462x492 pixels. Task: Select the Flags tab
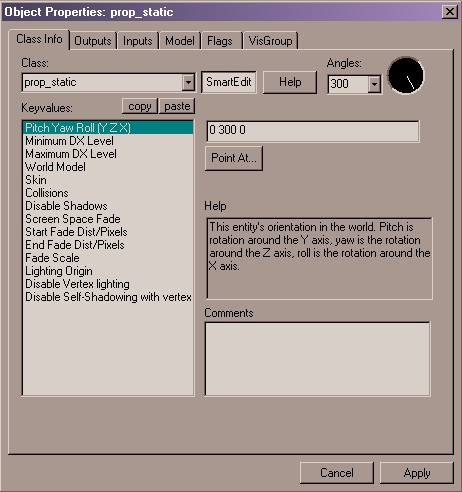click(x=220, y=41)
